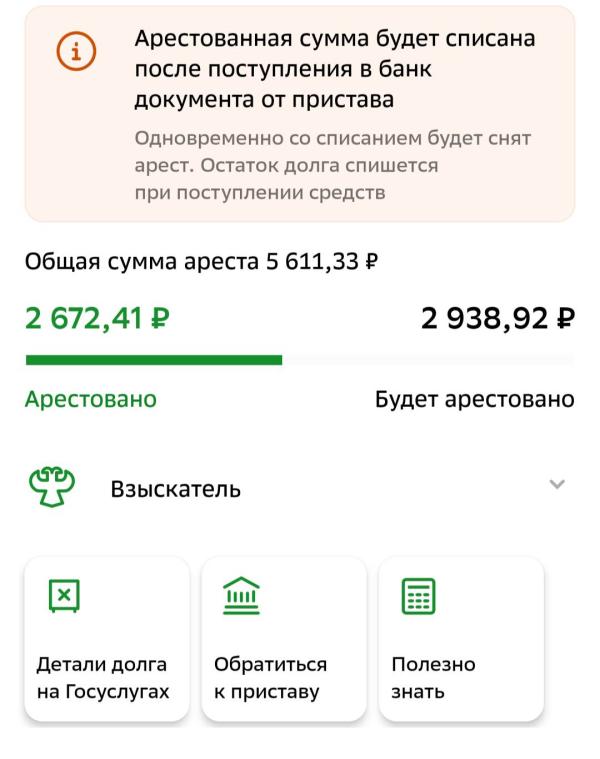This screenshot has width=600, height=759.
Task: Tap the safe icon for debt details
Action: 63,597
